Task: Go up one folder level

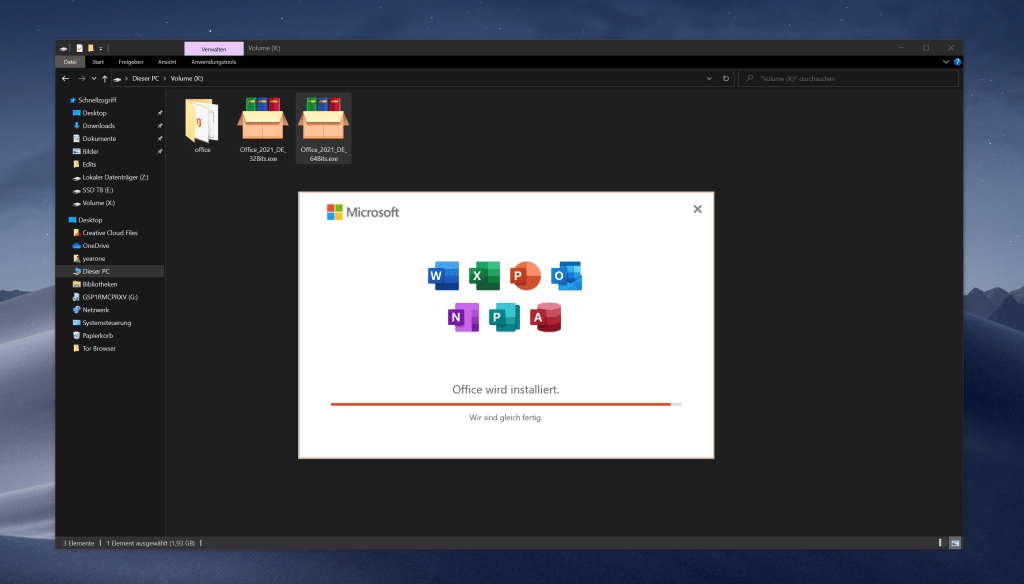Action: tap(104, 78)
